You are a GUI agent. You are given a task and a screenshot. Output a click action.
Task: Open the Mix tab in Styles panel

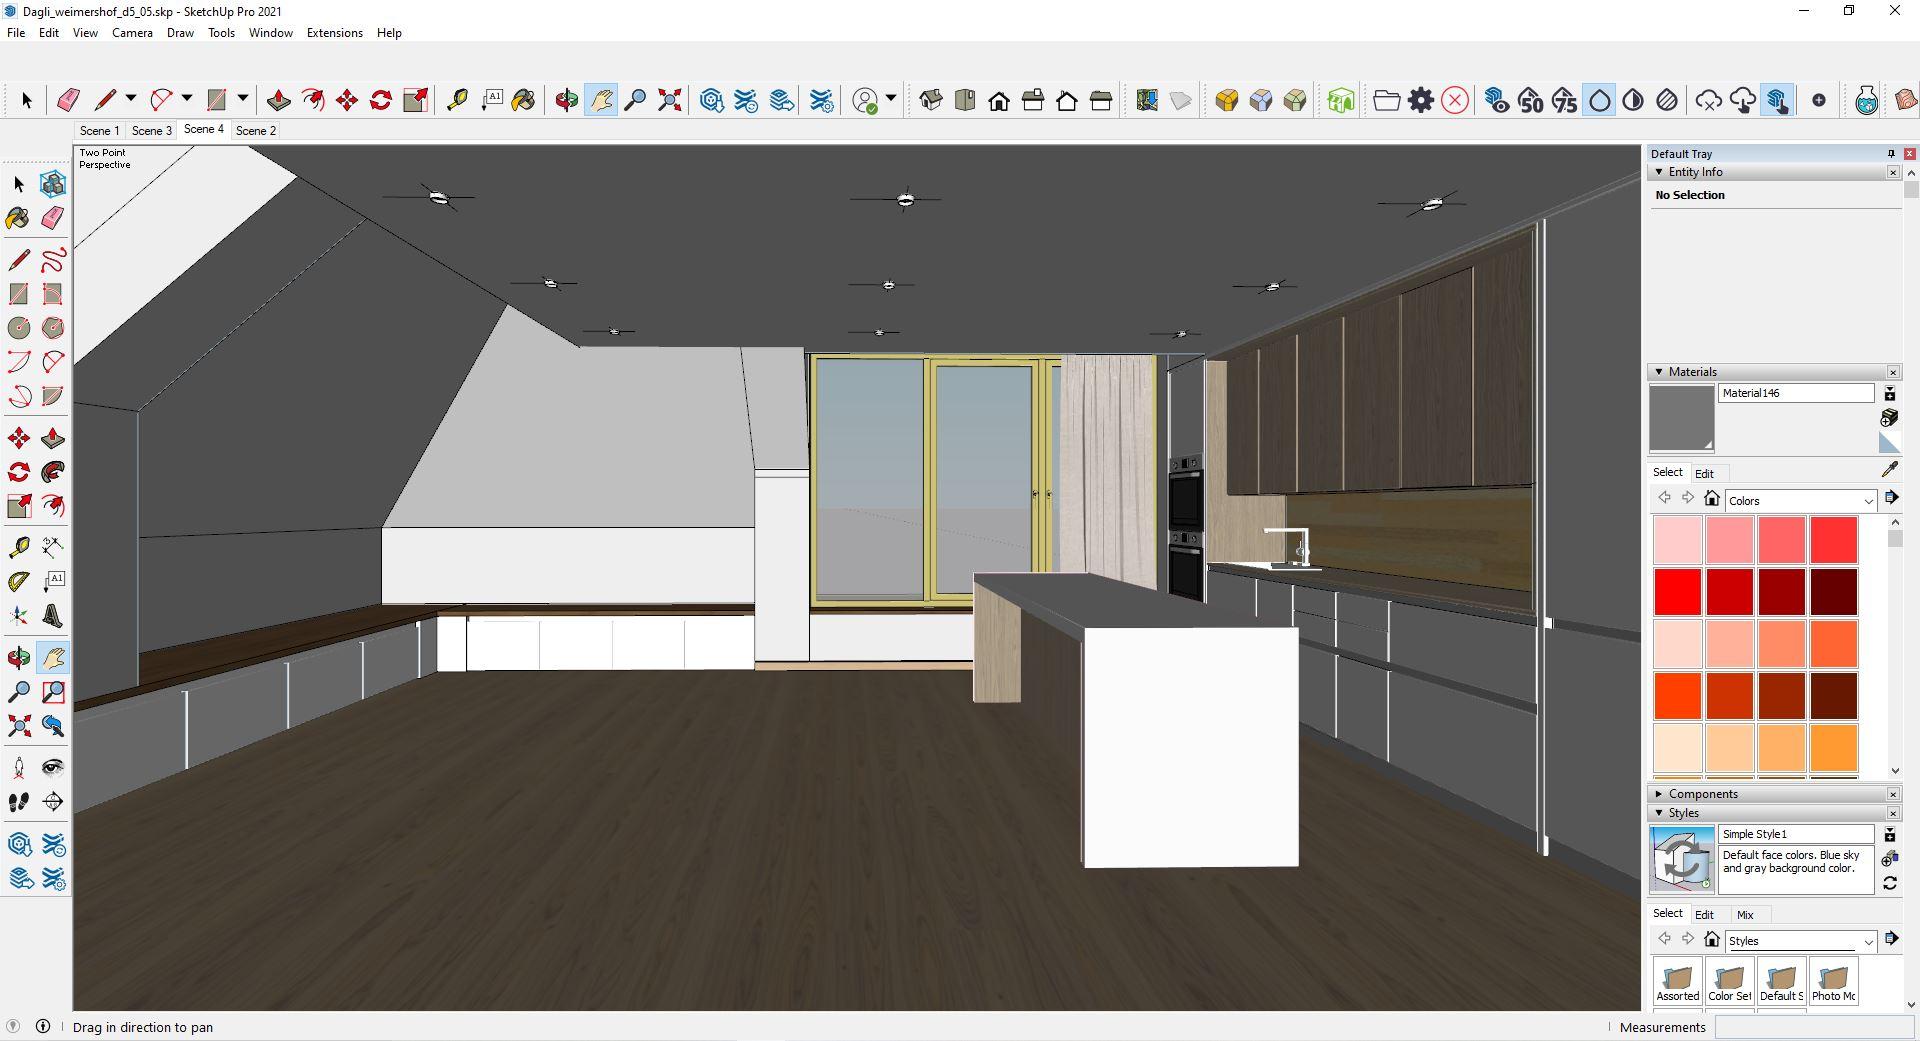point(1745,915)
